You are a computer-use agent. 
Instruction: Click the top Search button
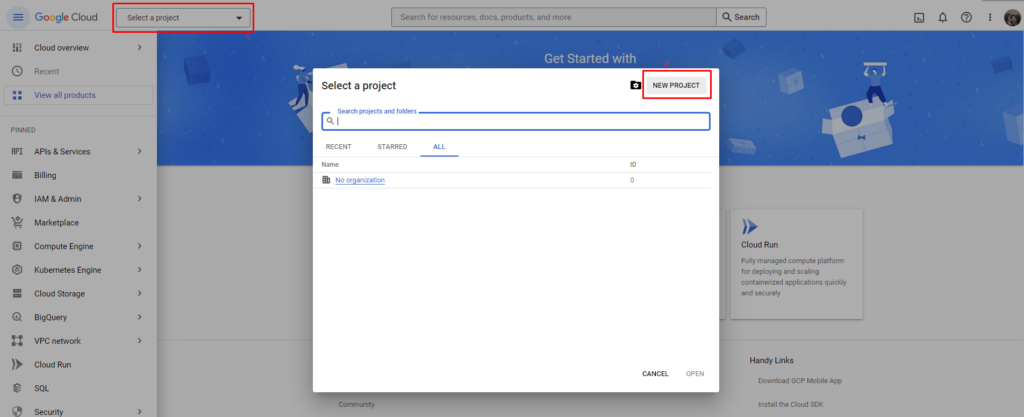point(741,17)
